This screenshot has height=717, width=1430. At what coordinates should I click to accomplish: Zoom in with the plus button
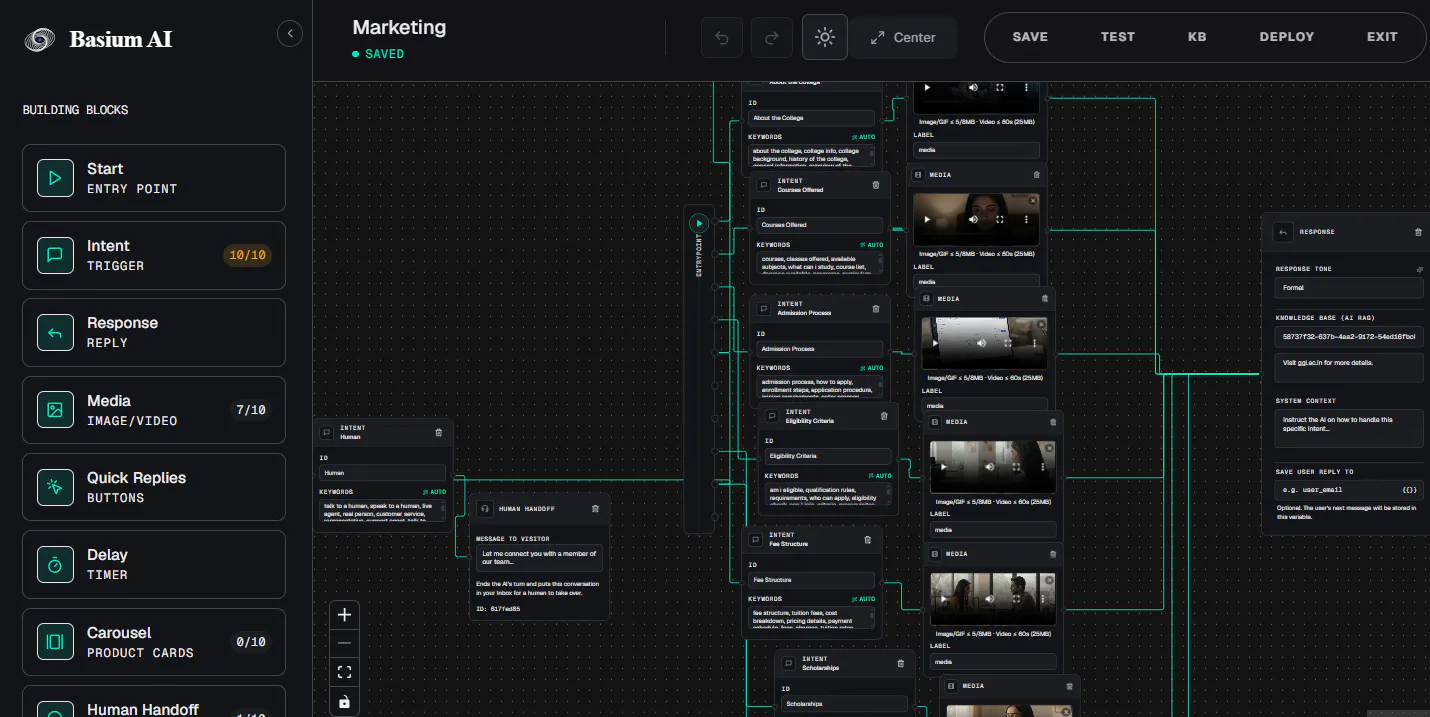click(x=344, y=615)
